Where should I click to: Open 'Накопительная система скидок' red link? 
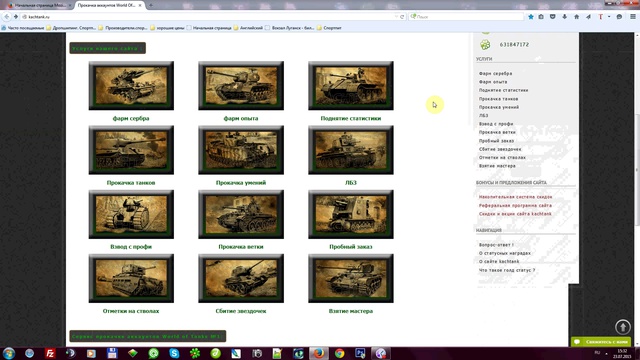tap(515, 197)
